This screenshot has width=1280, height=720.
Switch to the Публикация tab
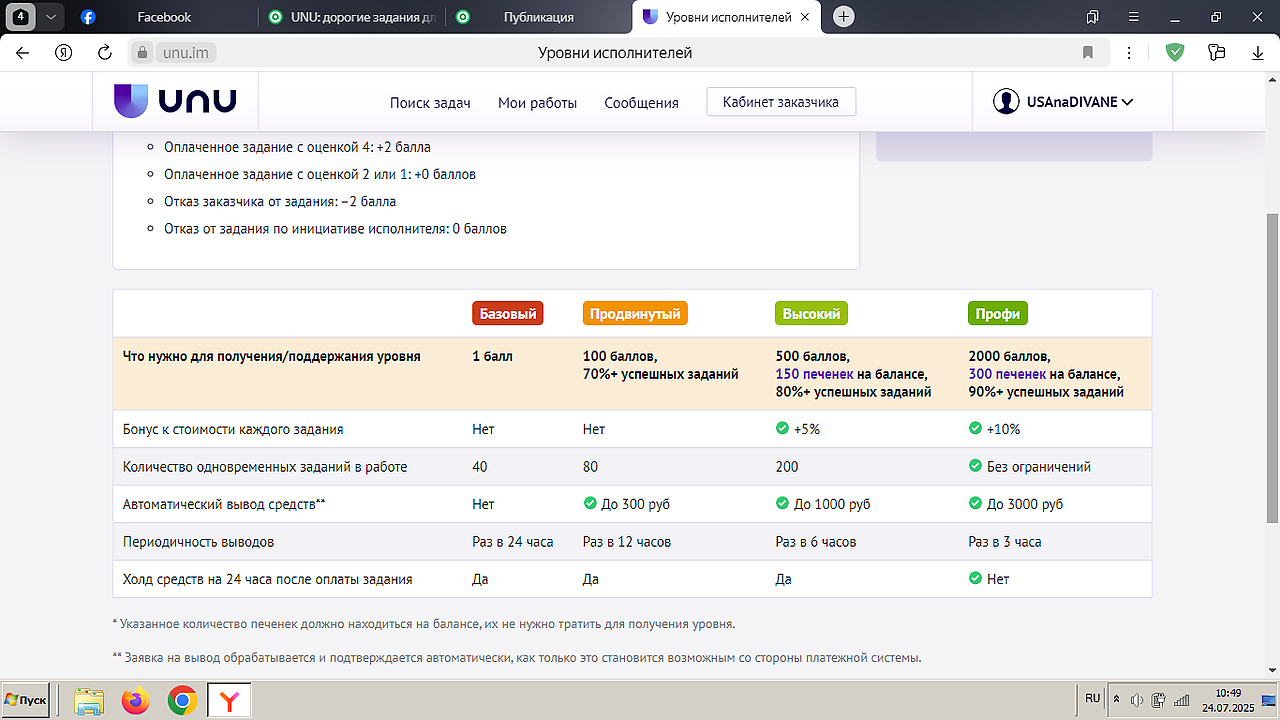[538, 17]
